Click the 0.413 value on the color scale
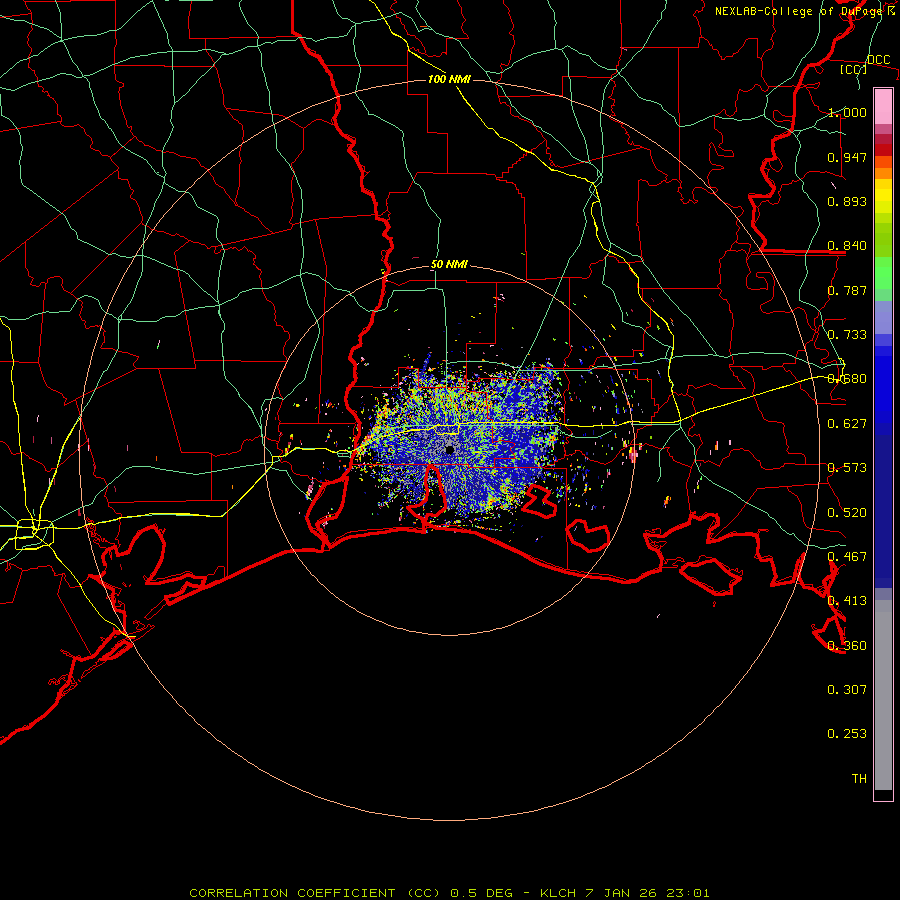This screenshot has height=900, width=900. [847, 601]
